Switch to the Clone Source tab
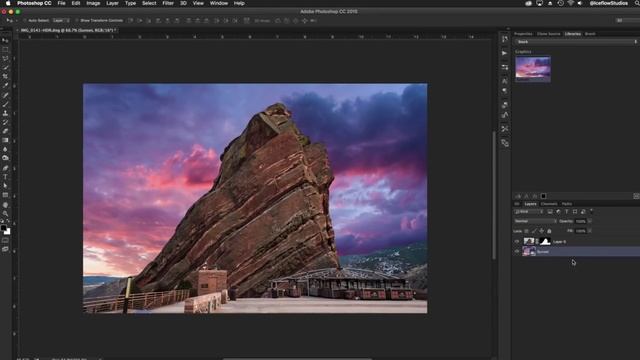Viewport: 640px width, 360px height. 549,34
